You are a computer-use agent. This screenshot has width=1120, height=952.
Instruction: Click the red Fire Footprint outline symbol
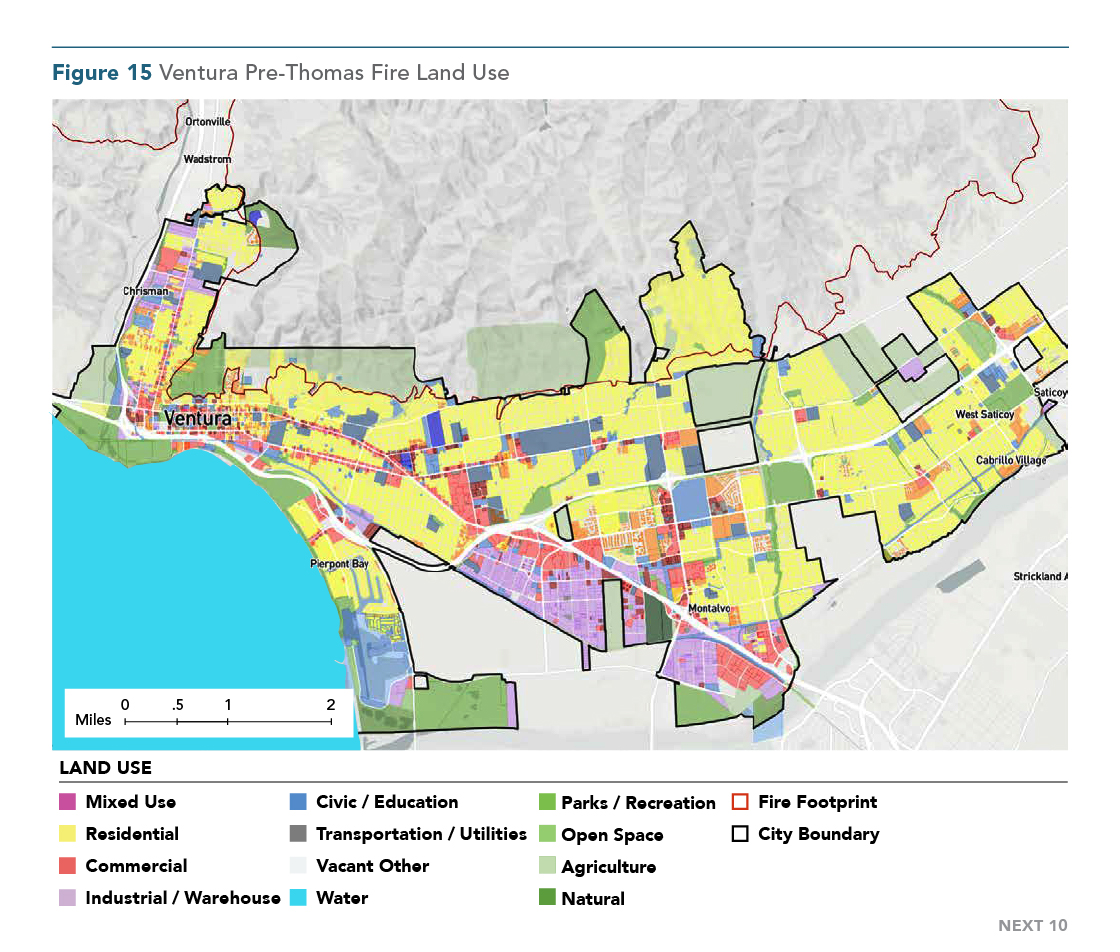coord(740,802)
